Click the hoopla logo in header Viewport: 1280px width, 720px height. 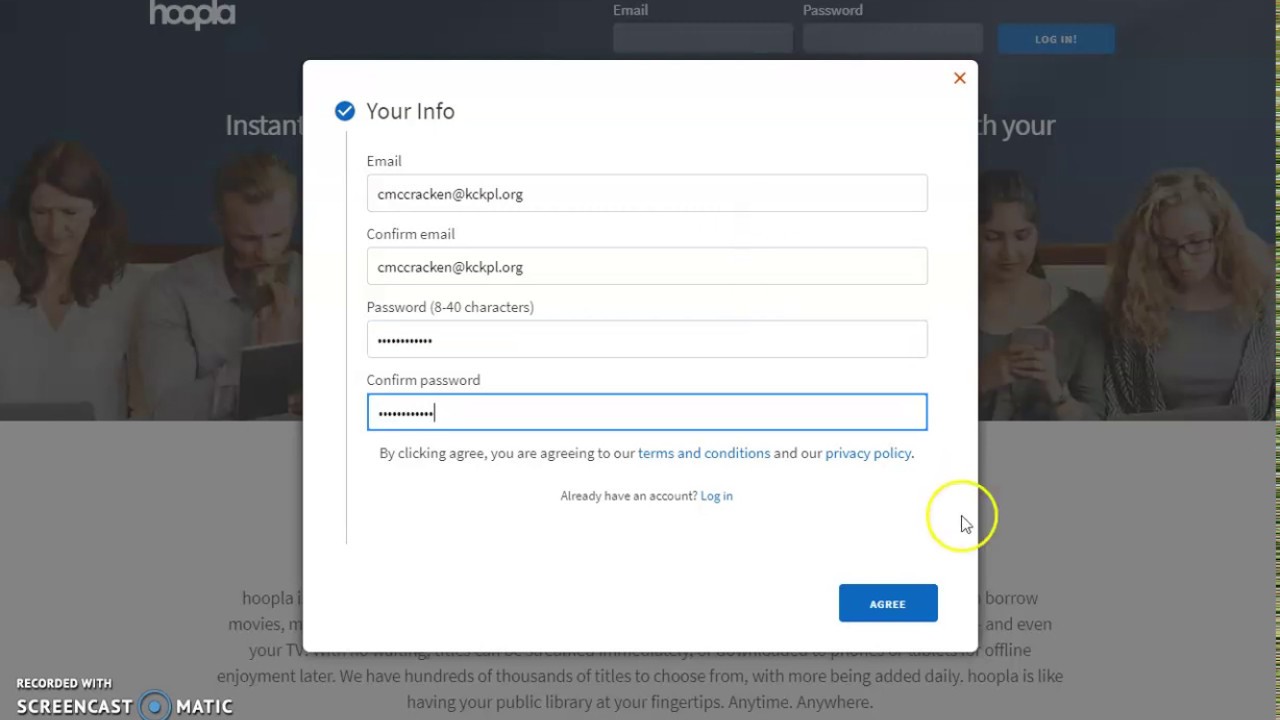coord(192,14)
